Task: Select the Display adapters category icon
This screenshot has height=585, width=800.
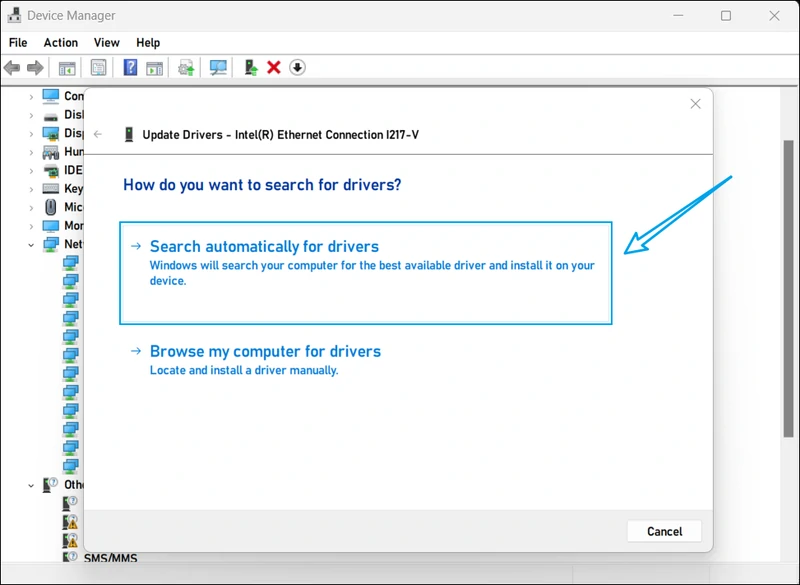Action: tap(51, 133)
